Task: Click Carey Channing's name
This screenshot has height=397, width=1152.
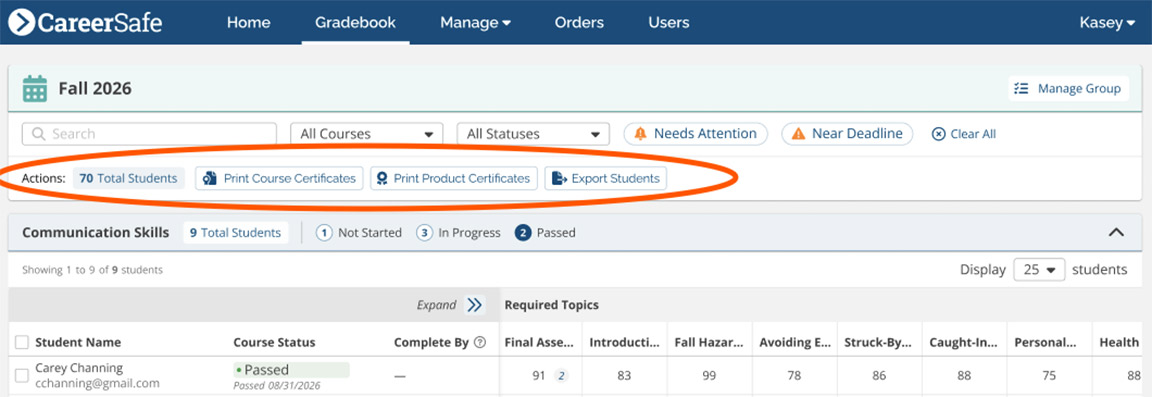Action: [x=79, y=368]
